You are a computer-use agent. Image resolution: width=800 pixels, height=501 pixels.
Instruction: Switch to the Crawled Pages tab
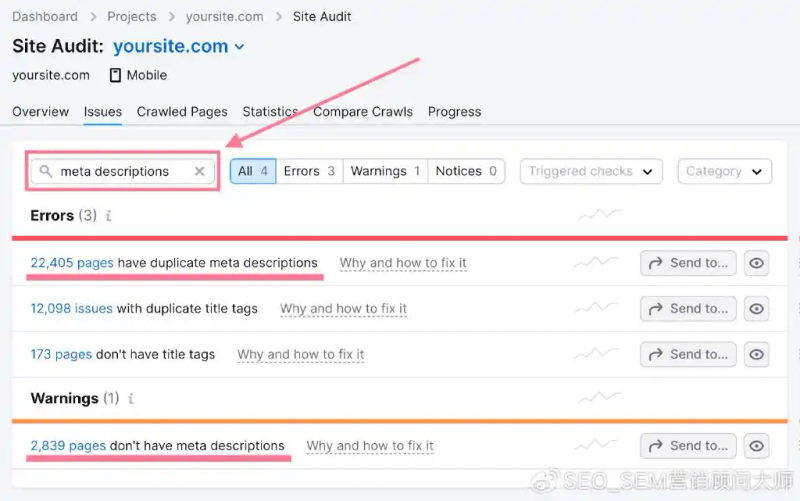(x=182, y=112)
